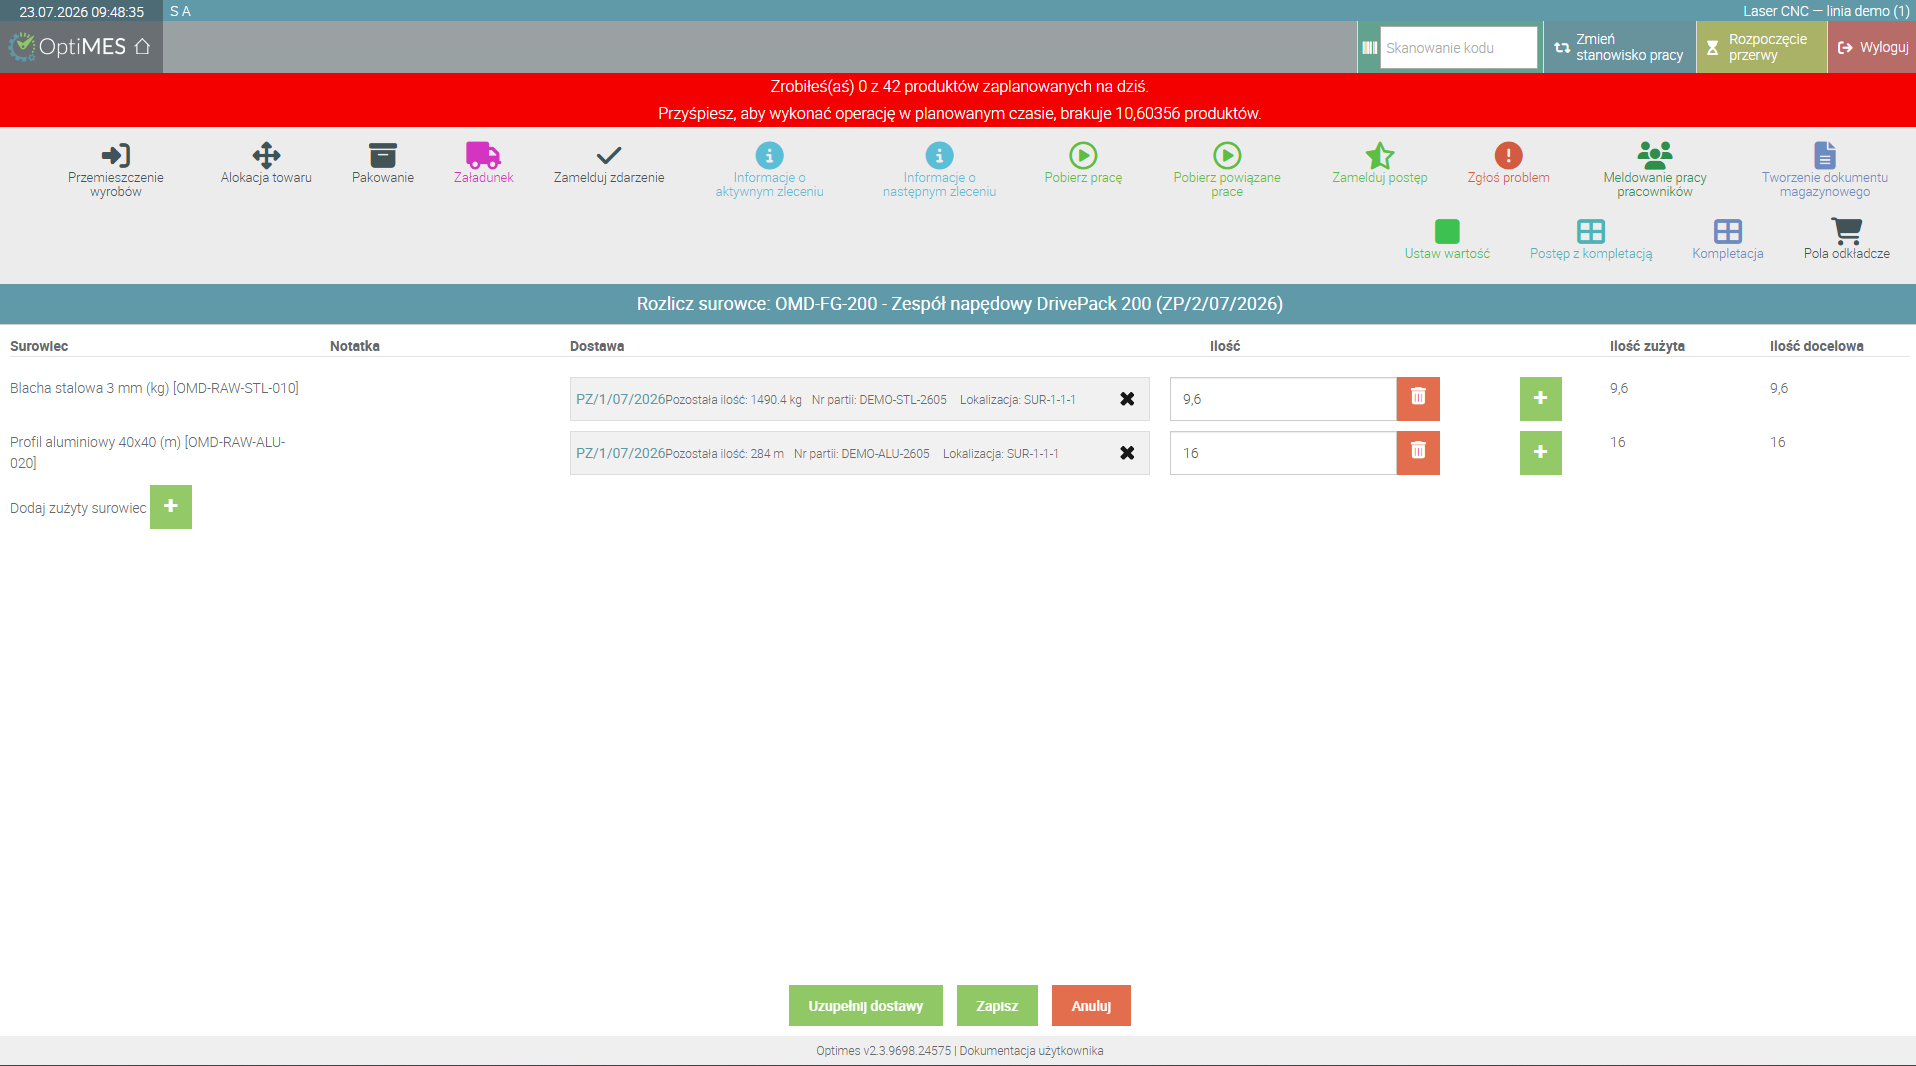Screen dimensions: 1916x1066
Task: Delete Blacha stalowa quantity entry
Action: click(x=1418, y=399)
